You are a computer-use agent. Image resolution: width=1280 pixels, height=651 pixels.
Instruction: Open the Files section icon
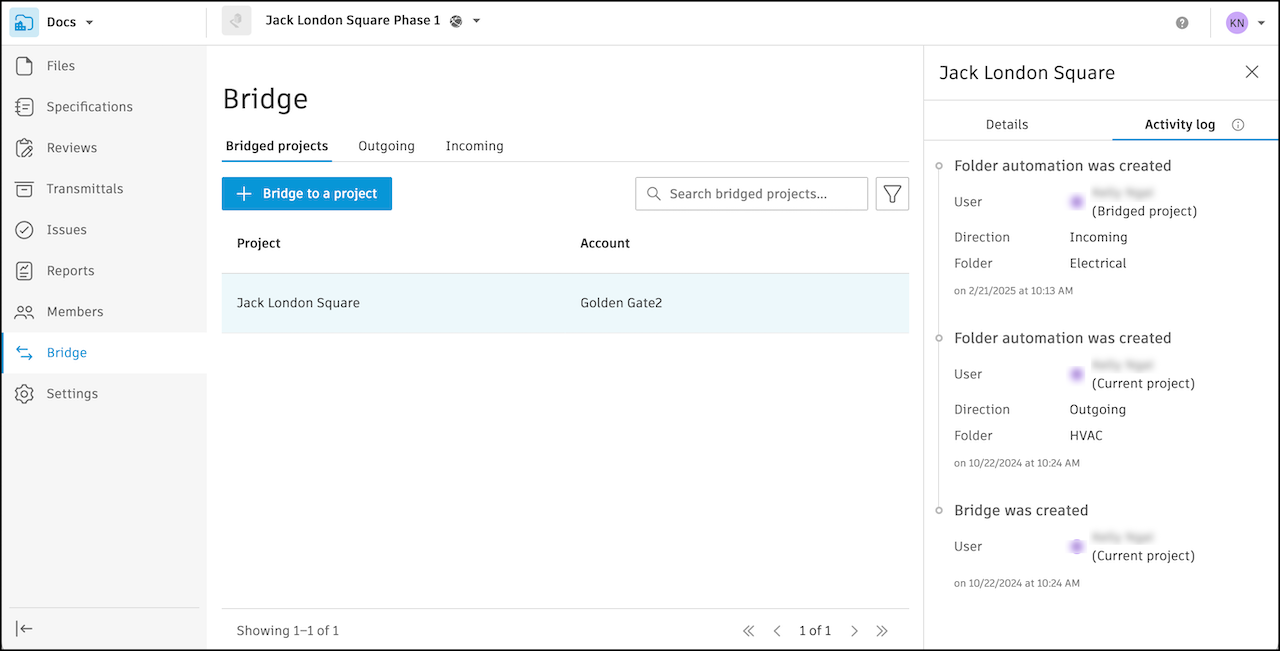coord(25,66)
